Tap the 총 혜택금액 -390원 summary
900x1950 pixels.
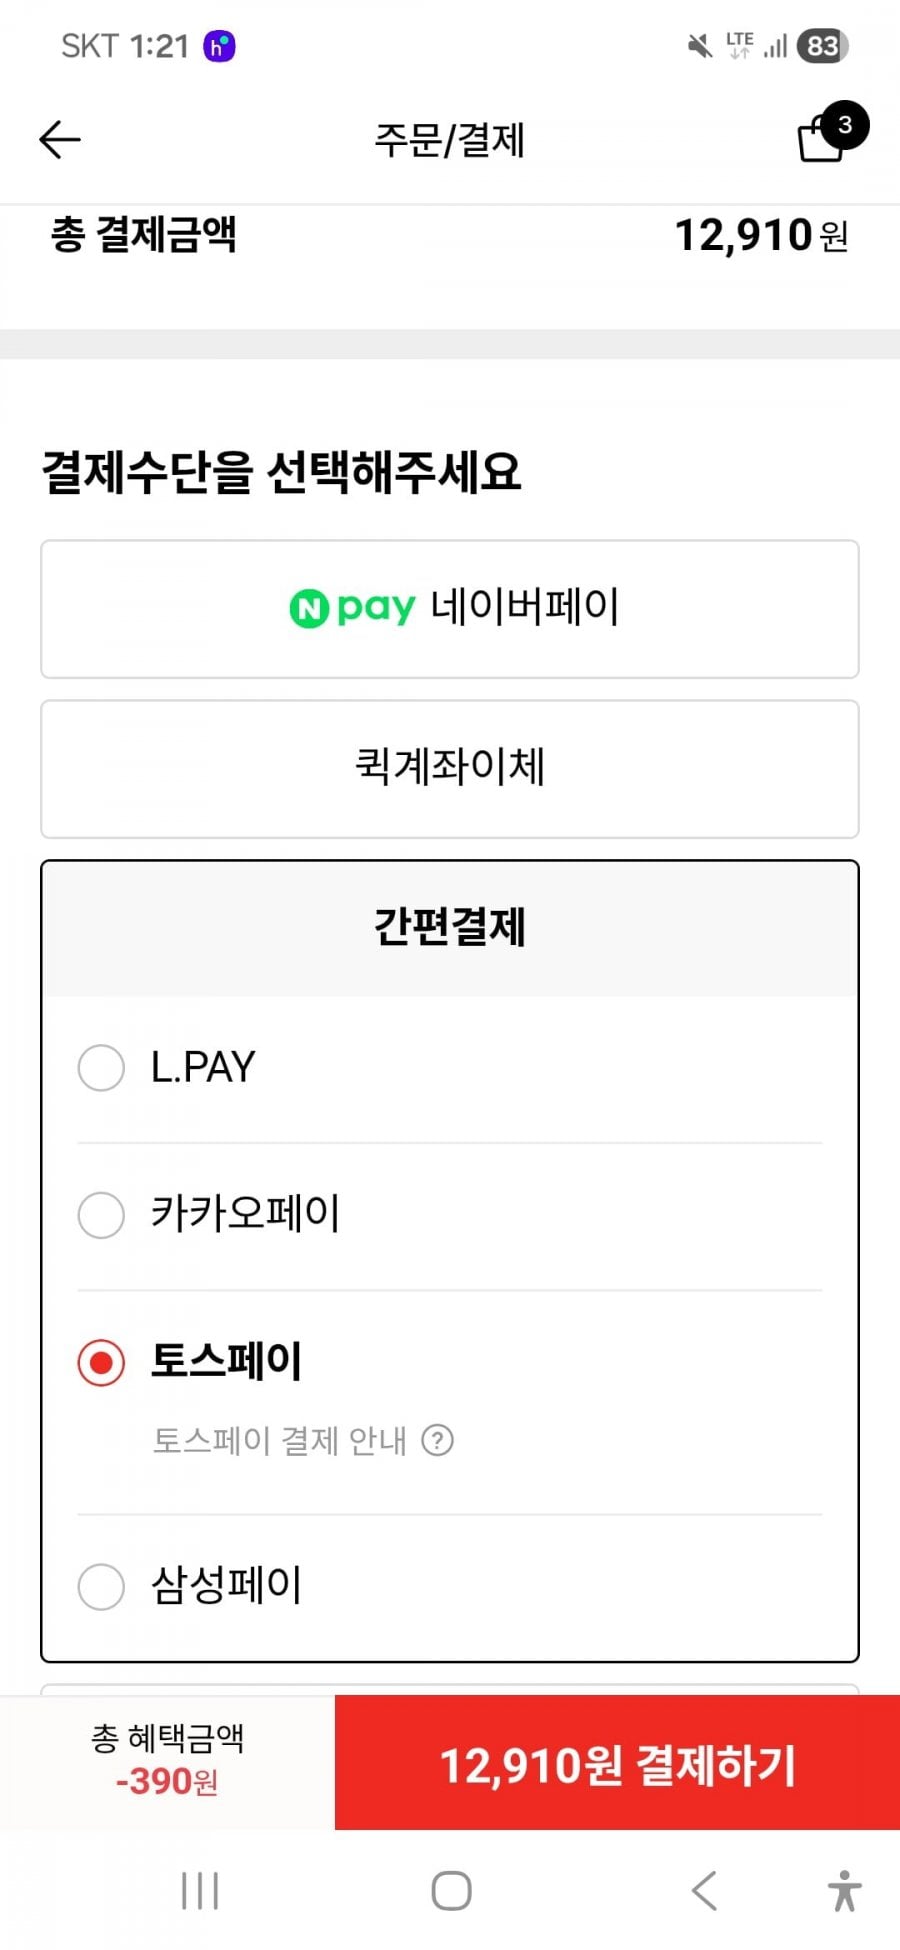pyautogui.click(x=167, y=1760)
